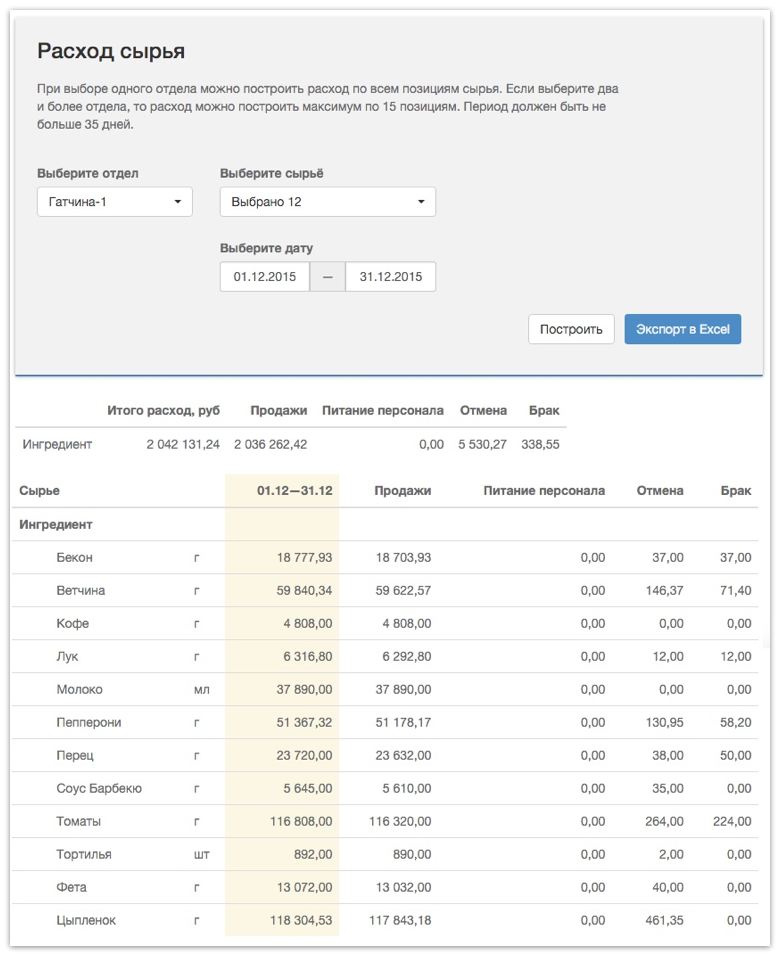Screen dimensions: 780x954
Task: Select the Кофе row name
Action: (73, 623)
